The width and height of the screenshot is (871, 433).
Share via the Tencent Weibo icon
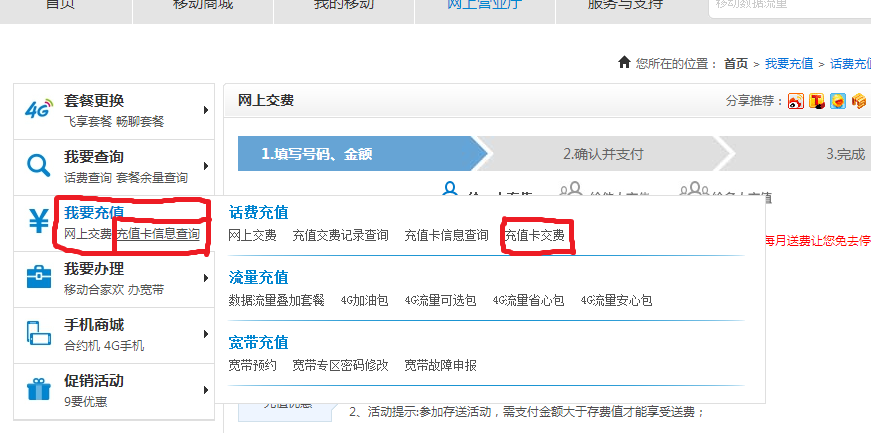click(817, 101)
